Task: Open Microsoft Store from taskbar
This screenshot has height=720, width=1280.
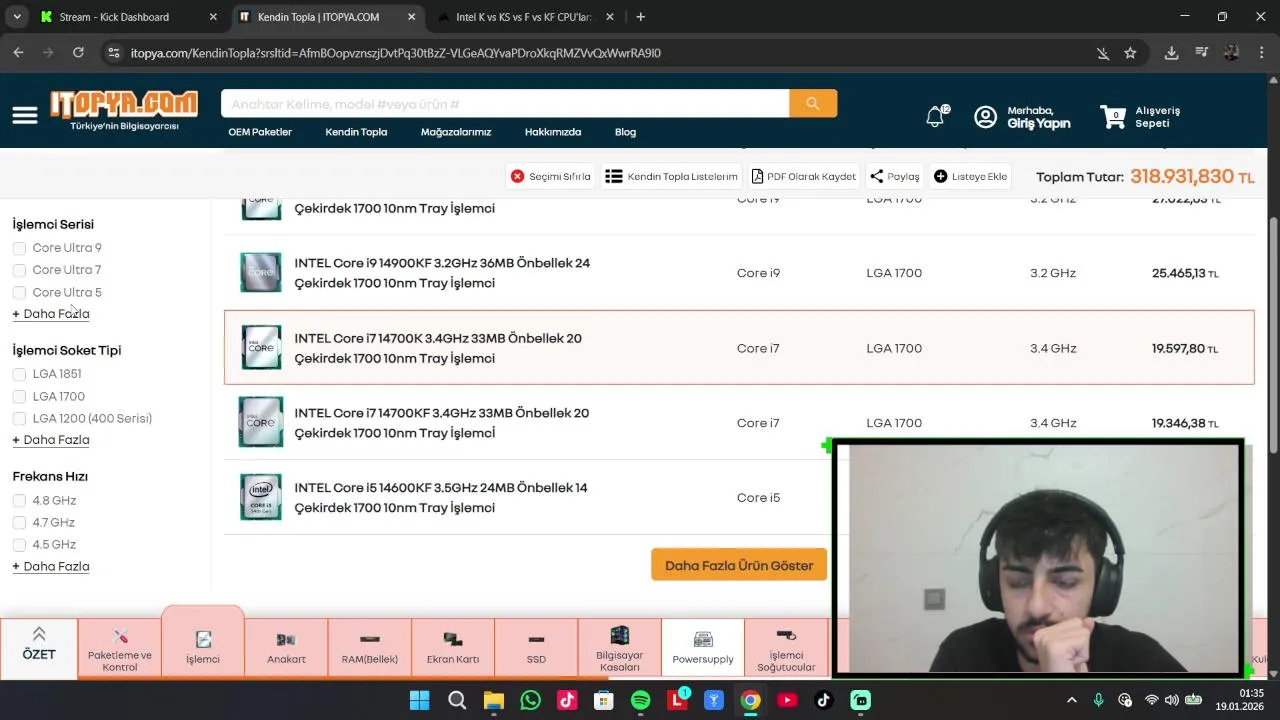Action: click(603, 700)
